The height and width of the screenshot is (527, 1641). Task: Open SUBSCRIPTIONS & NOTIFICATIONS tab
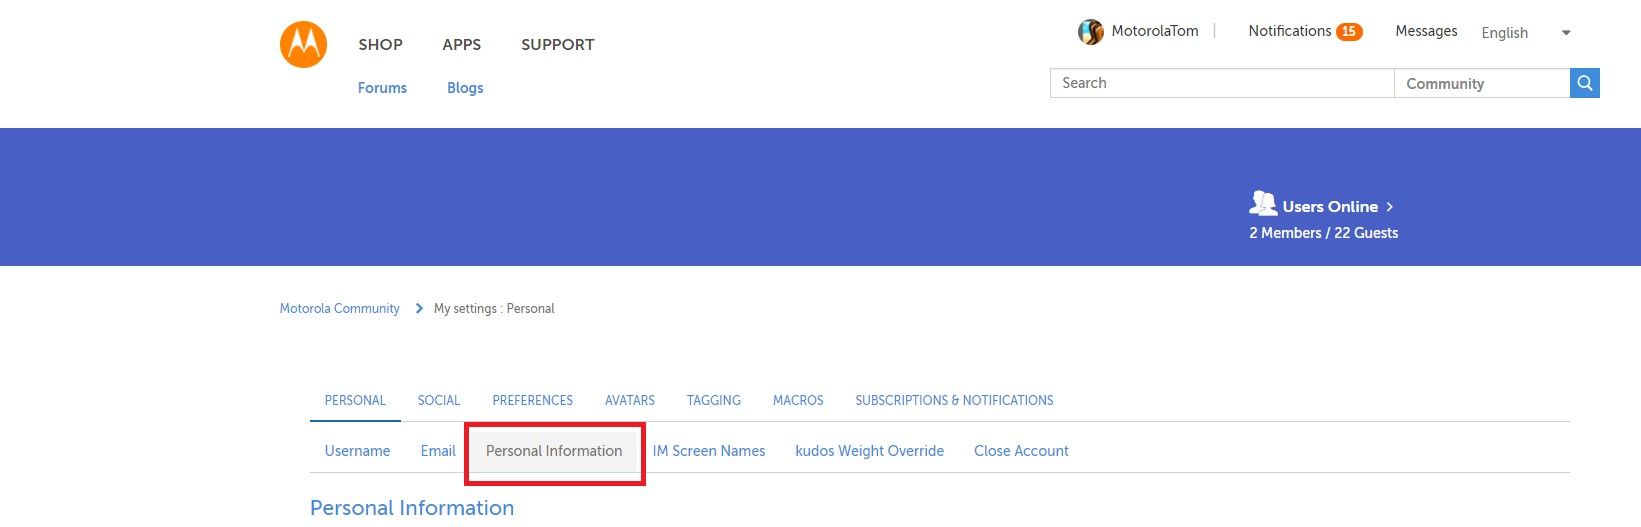[954, 400]
